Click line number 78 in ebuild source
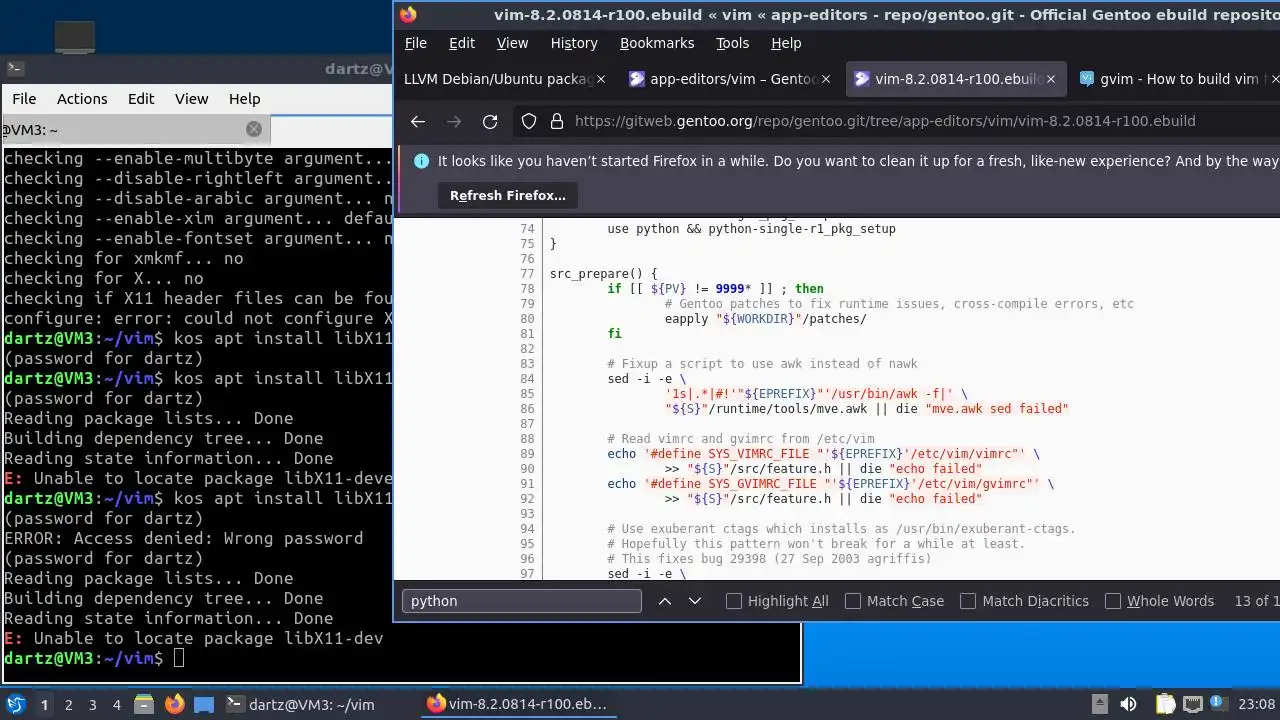This screenshot has height=720, width=1280. point(527,289)
